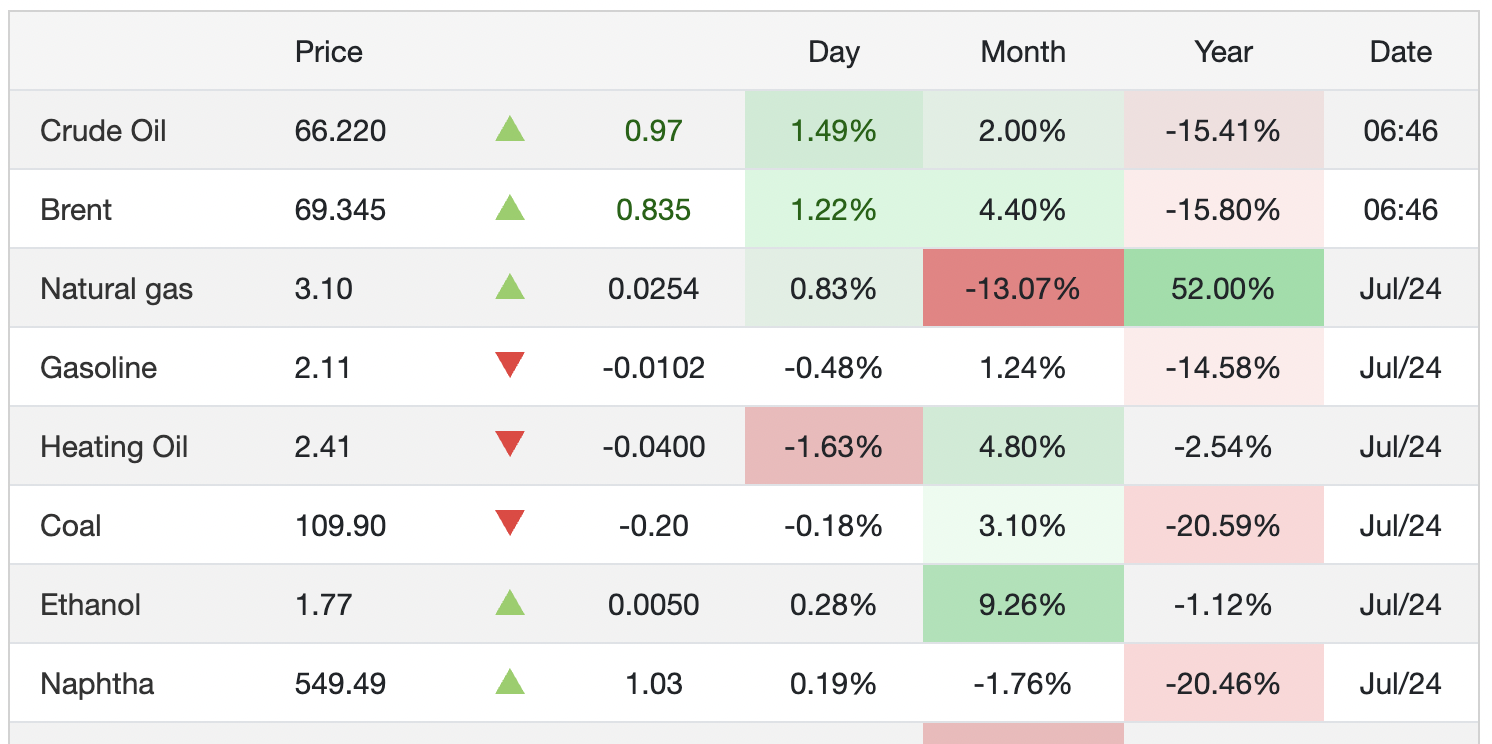Viewport: 1492px width, 744px height.
Task: Select Ethanol price 1.77
Action: click(x=323, y=605)
